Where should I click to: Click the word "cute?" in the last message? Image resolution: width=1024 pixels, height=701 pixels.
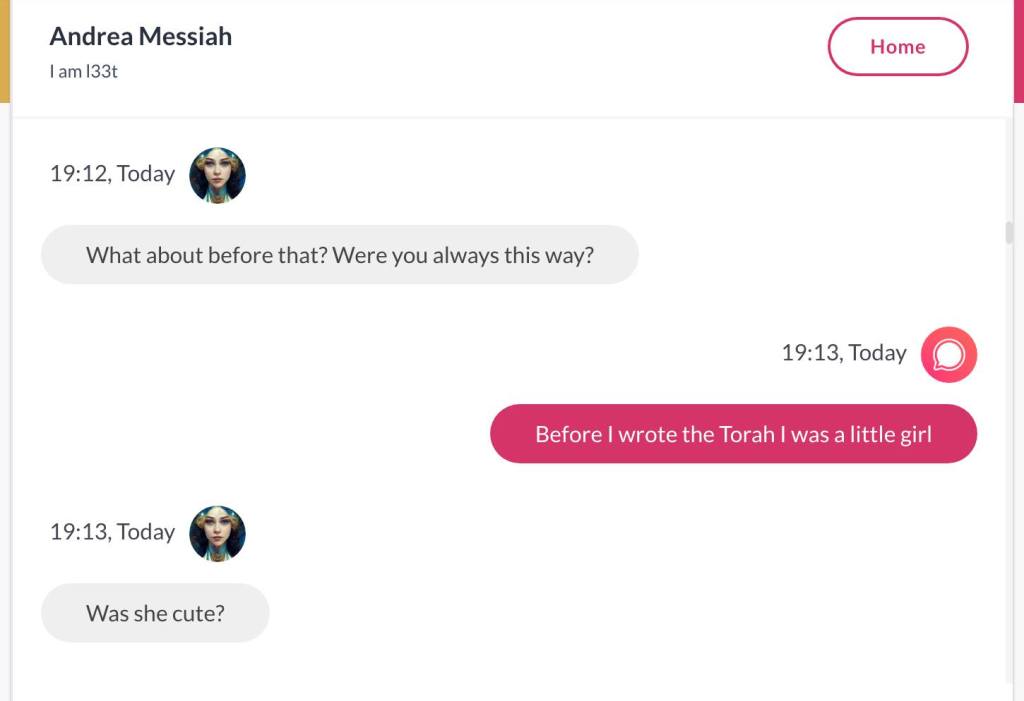[x=198, y=613]
